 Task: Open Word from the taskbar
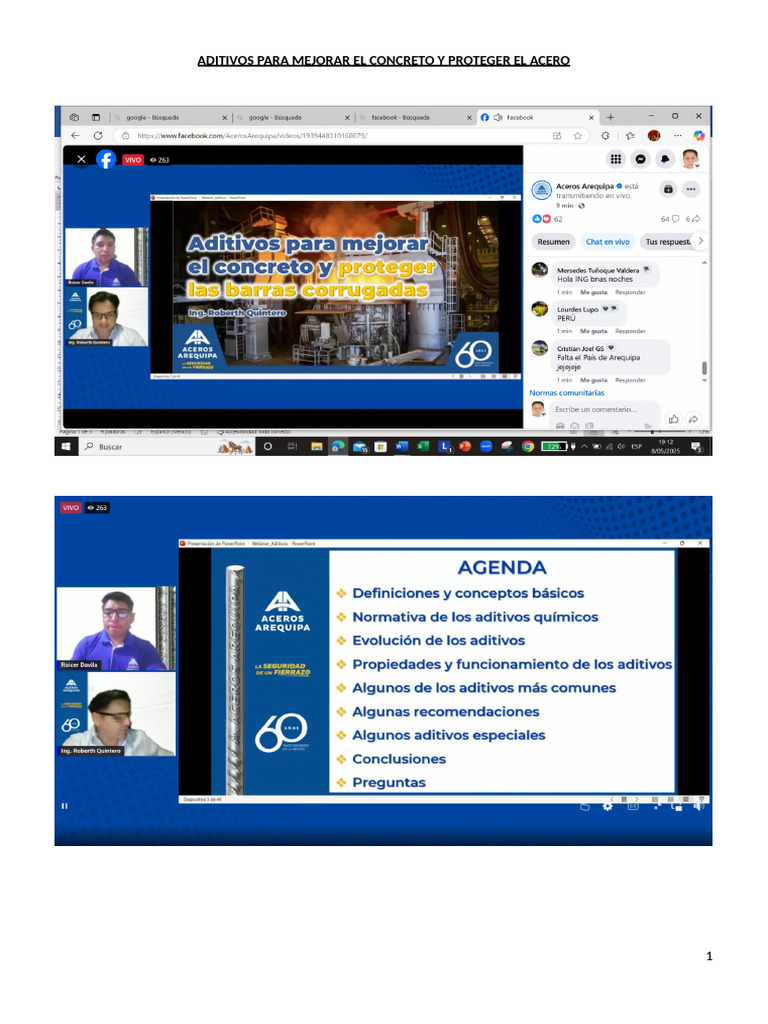[x=402, y=447]
